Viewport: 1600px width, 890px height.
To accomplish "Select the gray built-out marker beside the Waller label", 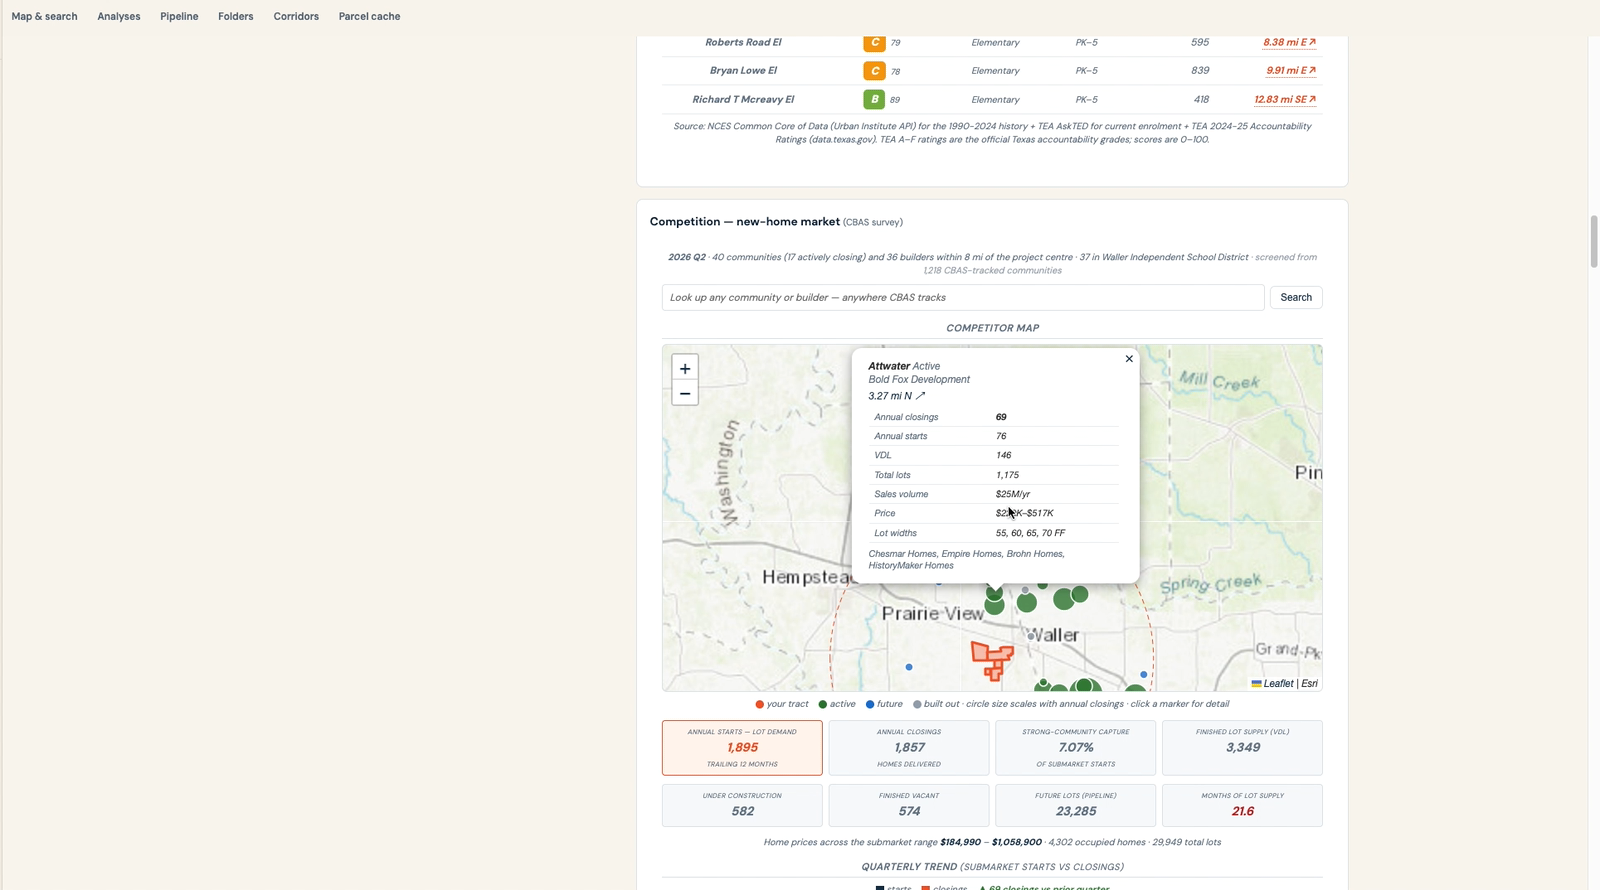I will (x=1031, y=636).
